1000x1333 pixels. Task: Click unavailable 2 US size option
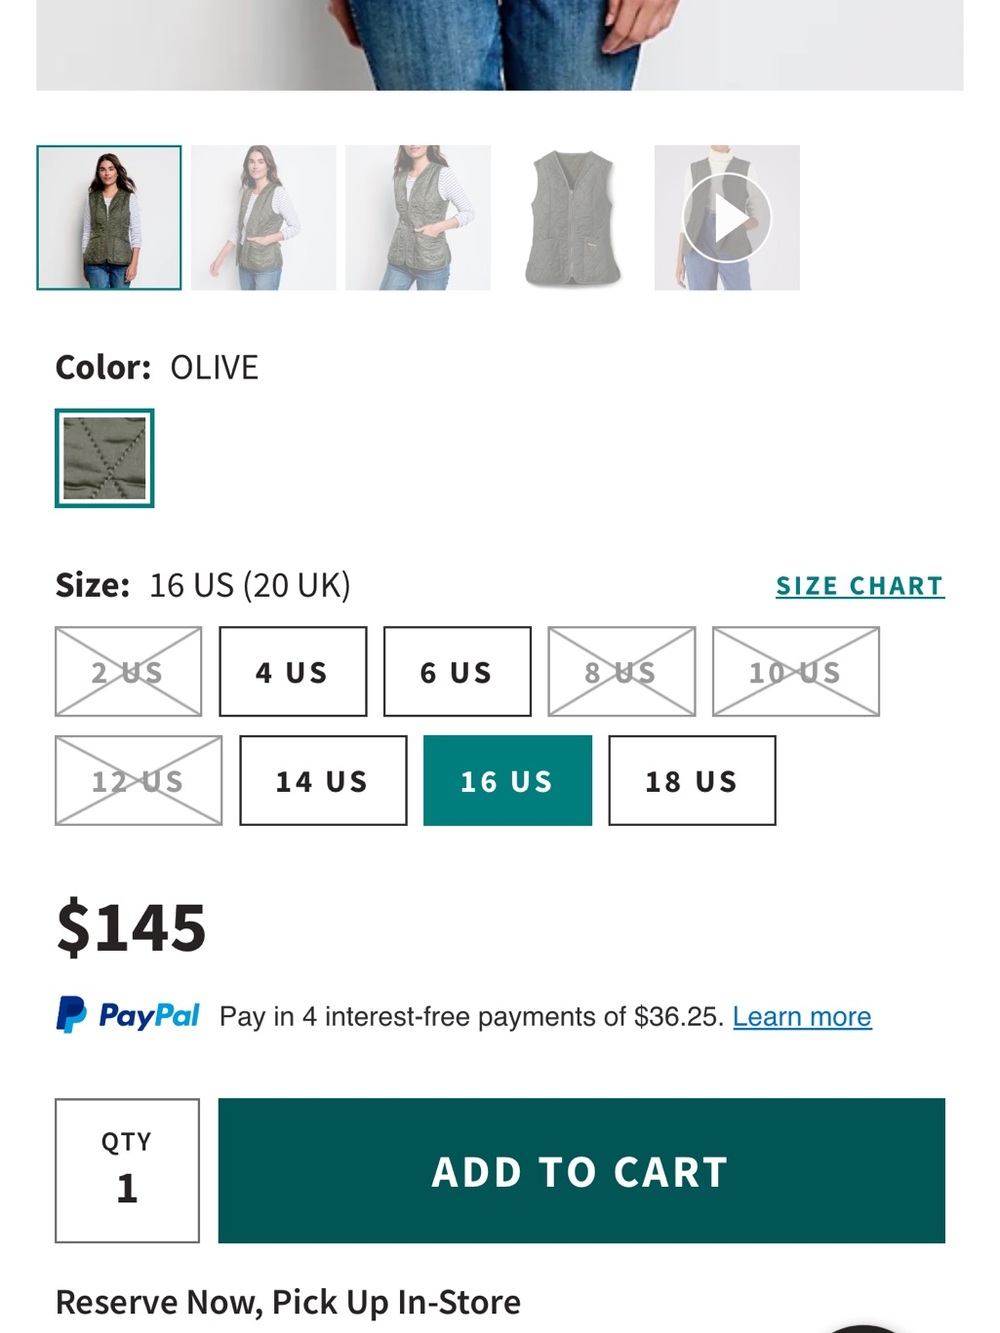pos(128,672)
